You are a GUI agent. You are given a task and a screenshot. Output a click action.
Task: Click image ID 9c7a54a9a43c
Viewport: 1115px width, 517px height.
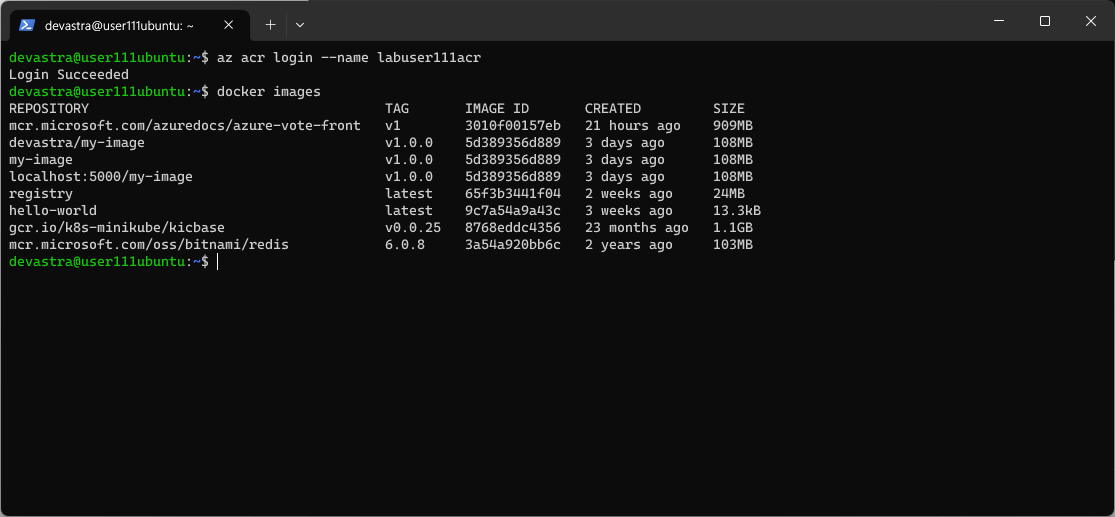point(513,211)
